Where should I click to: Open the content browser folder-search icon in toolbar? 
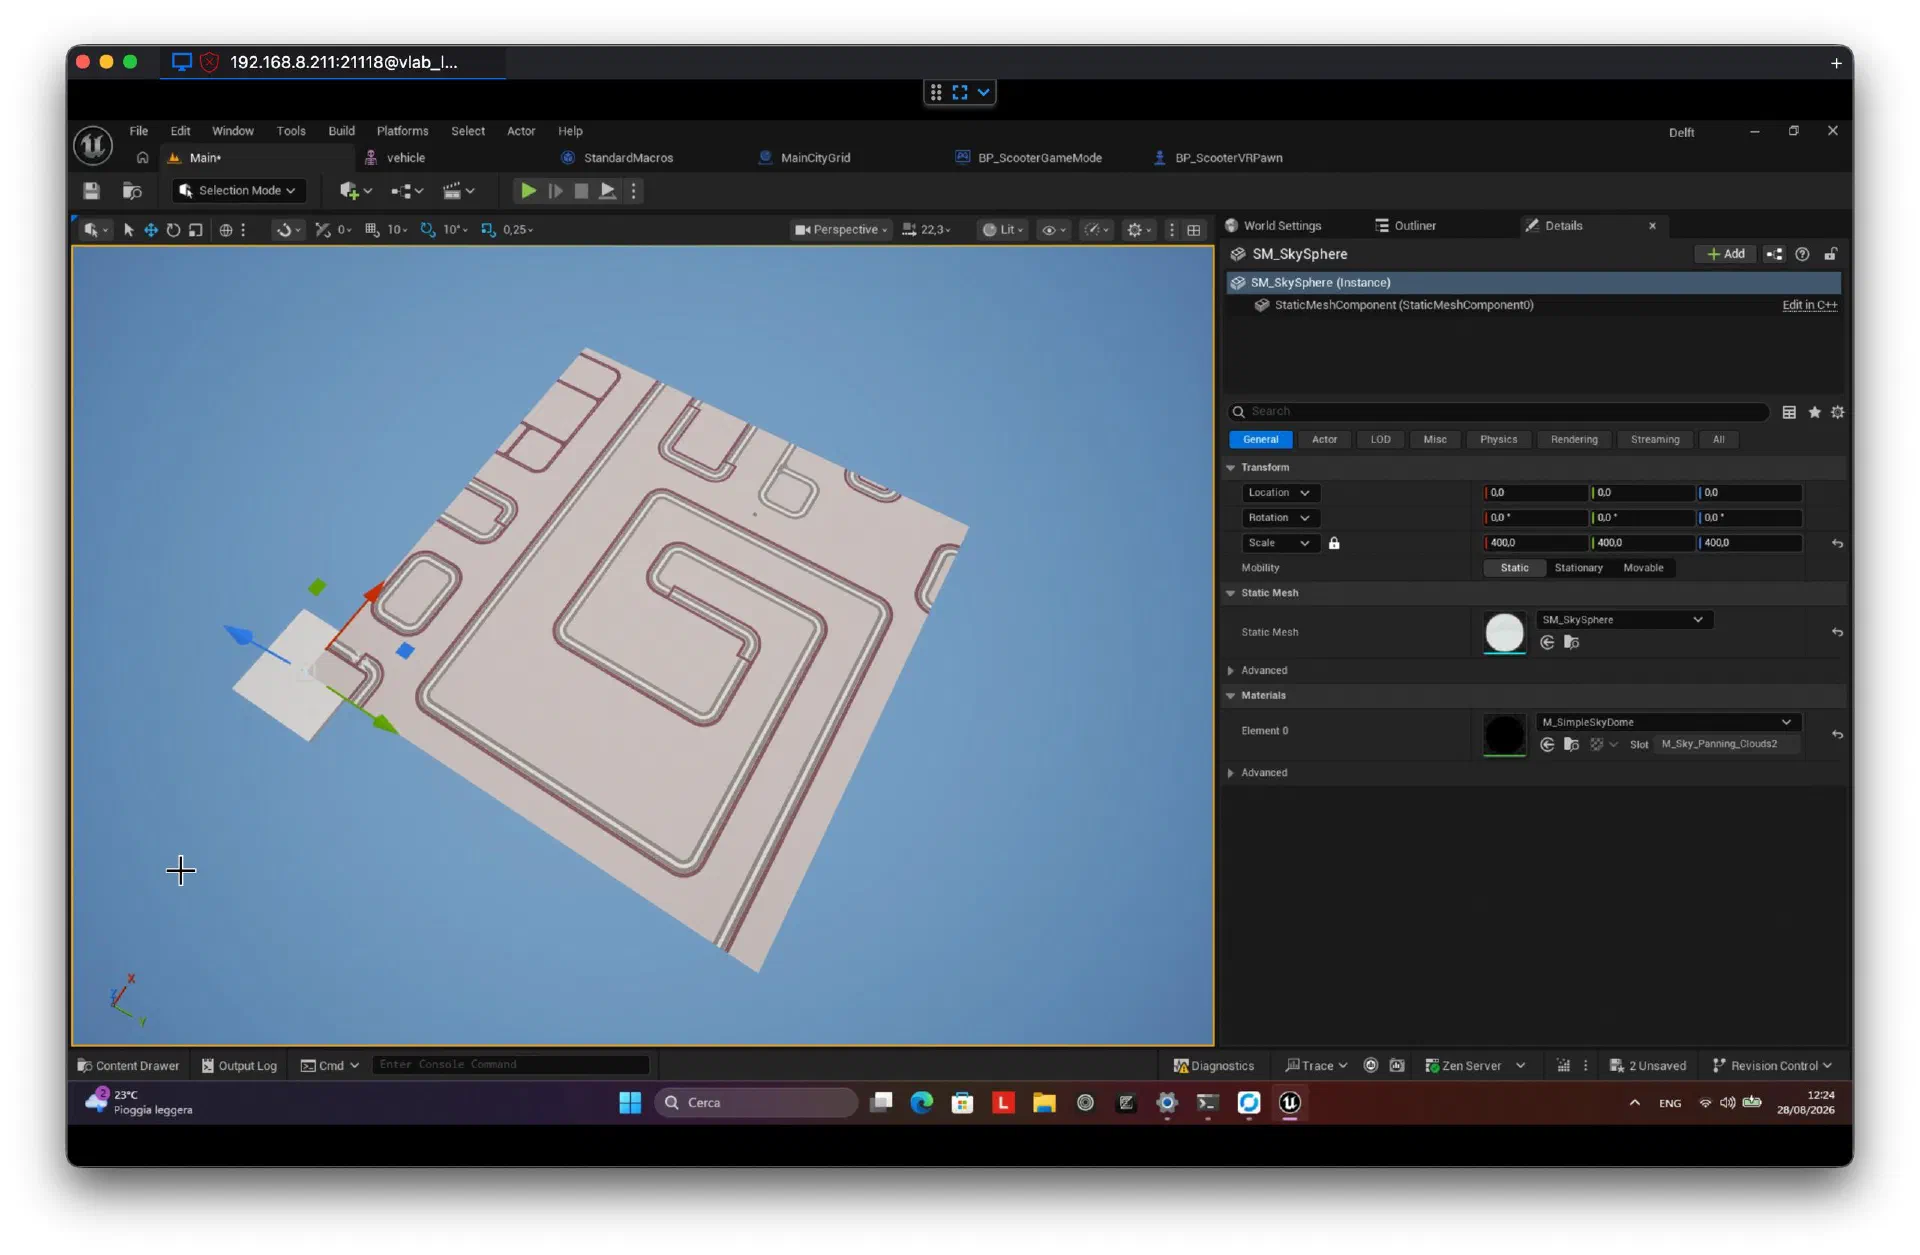pyautogui.click(x=132, y=190)
